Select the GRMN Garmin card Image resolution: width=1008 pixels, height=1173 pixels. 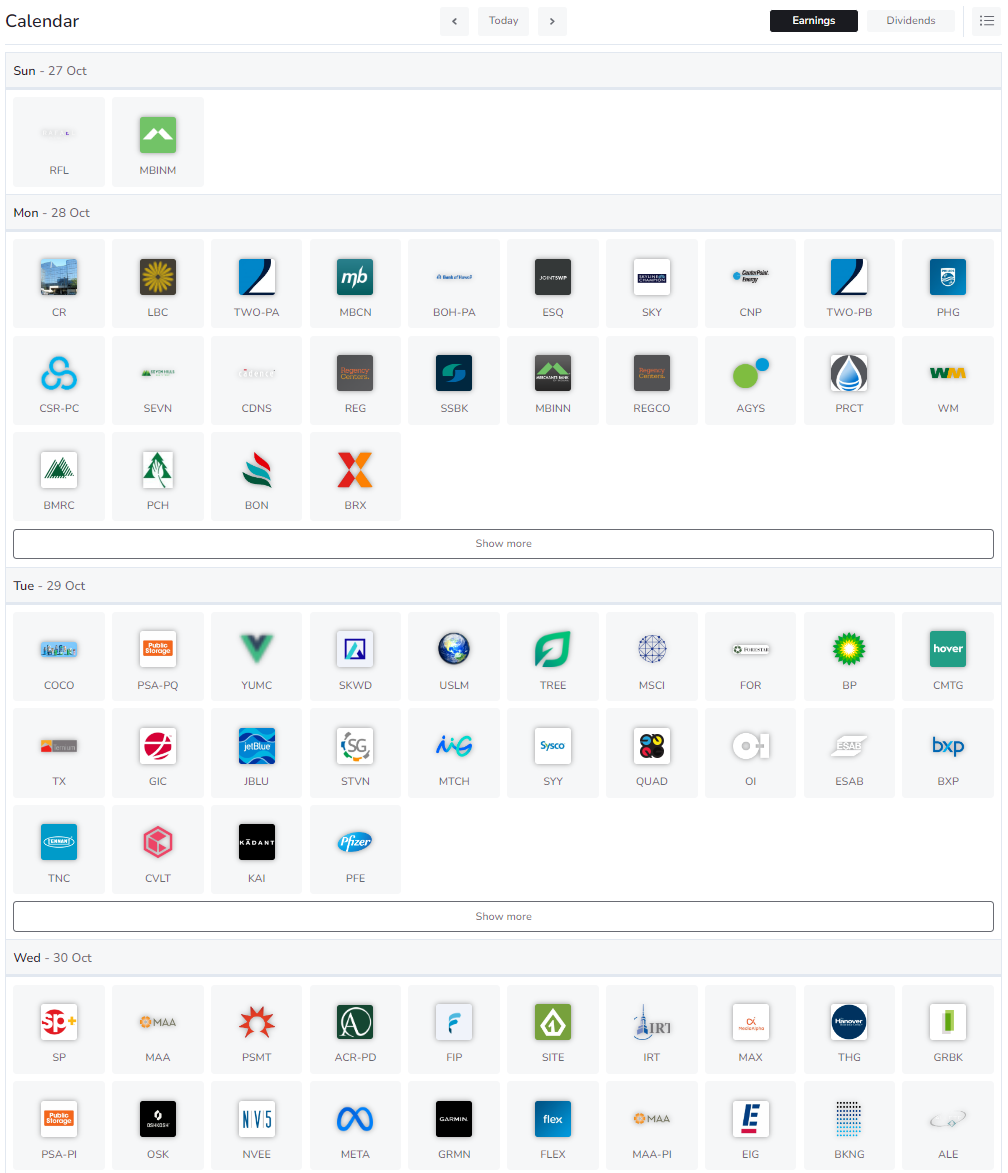pyautogui.click(x=454, y=1125)
